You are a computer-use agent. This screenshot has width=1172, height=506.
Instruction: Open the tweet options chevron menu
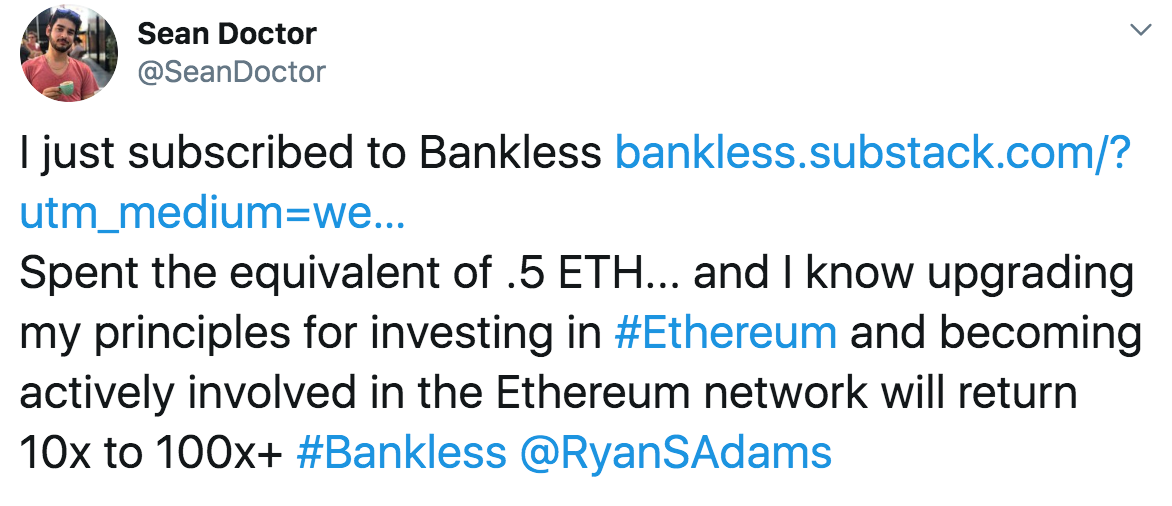click(1140, 31)
